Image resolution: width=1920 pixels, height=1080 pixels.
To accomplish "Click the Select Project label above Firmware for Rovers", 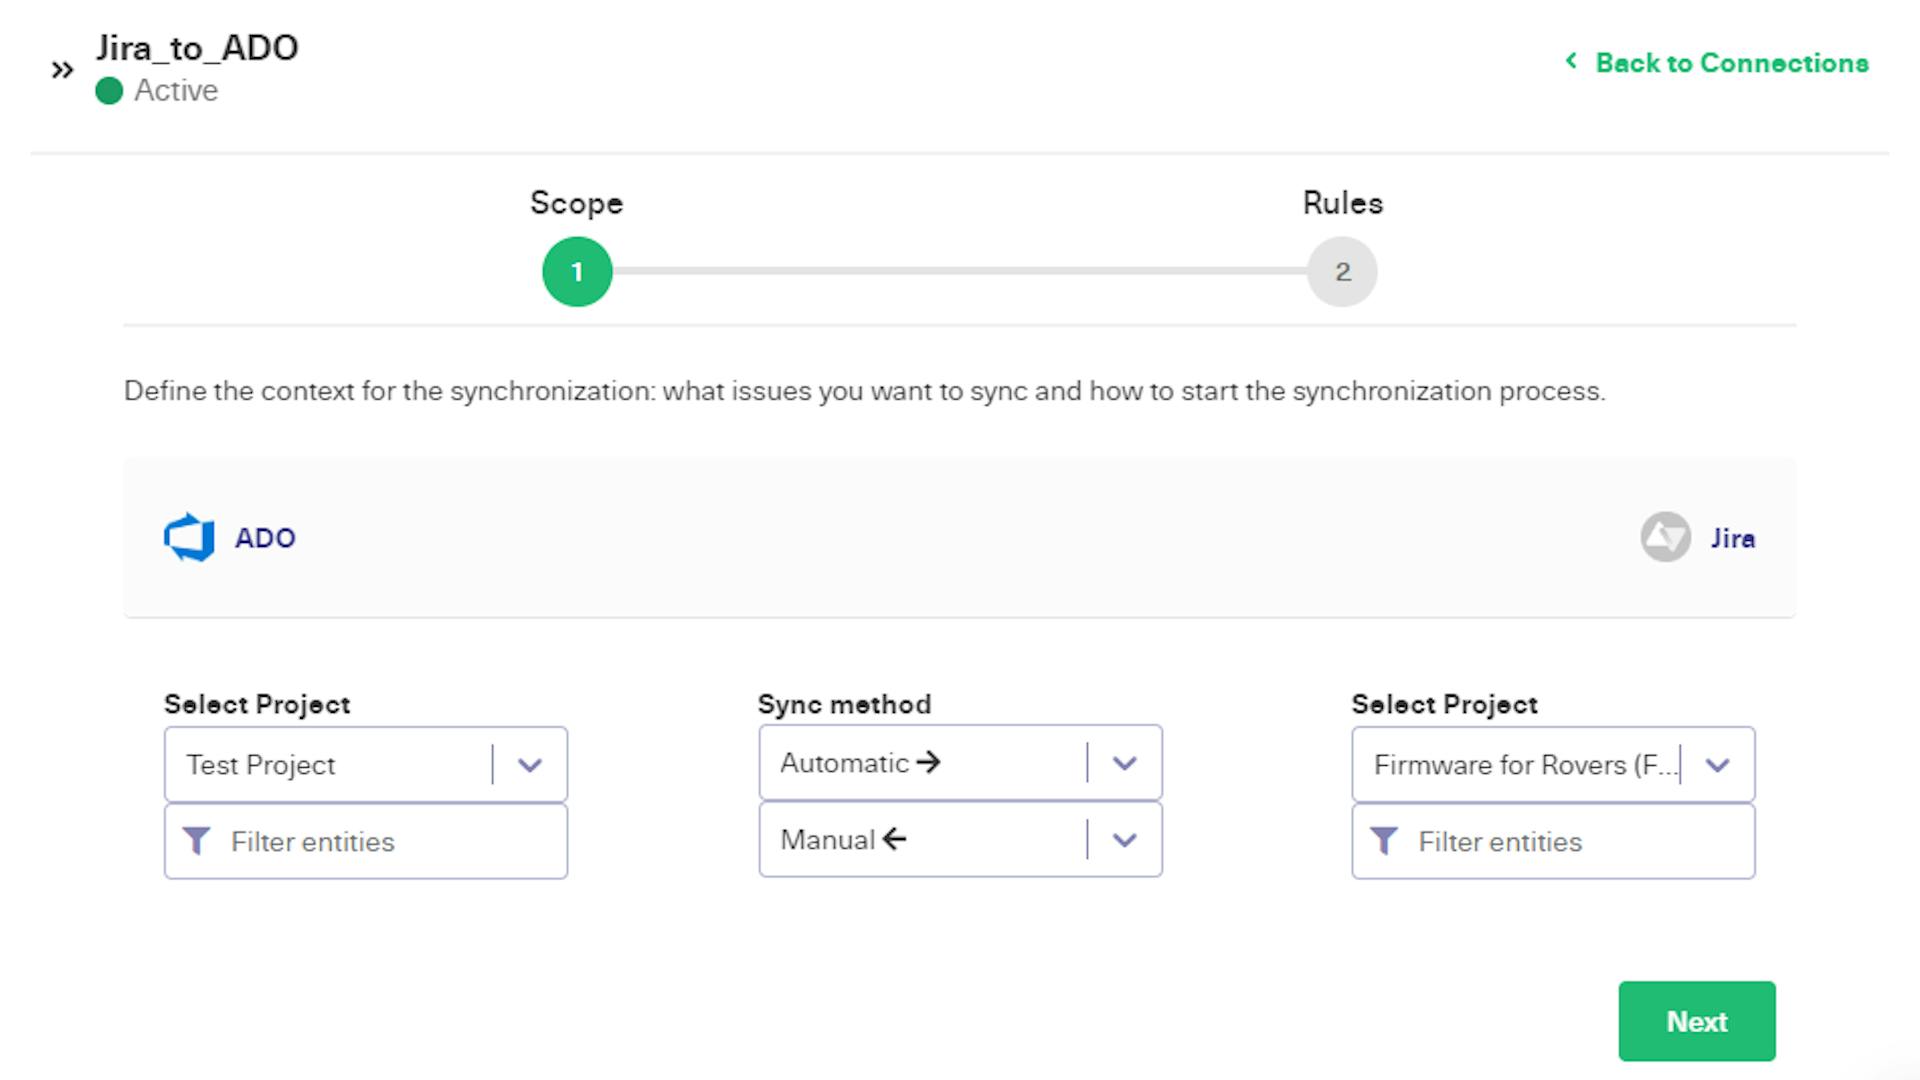I will 1445,704.
